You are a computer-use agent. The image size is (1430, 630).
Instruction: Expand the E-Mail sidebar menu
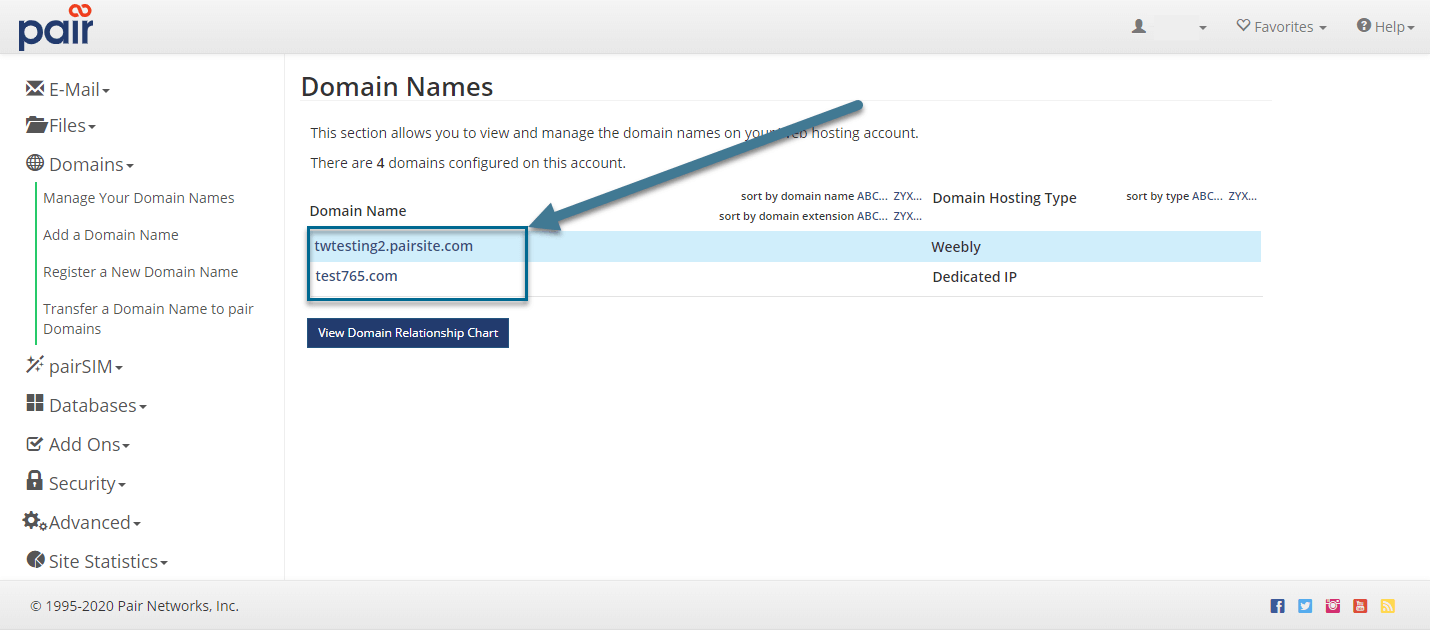pos(68,89)
